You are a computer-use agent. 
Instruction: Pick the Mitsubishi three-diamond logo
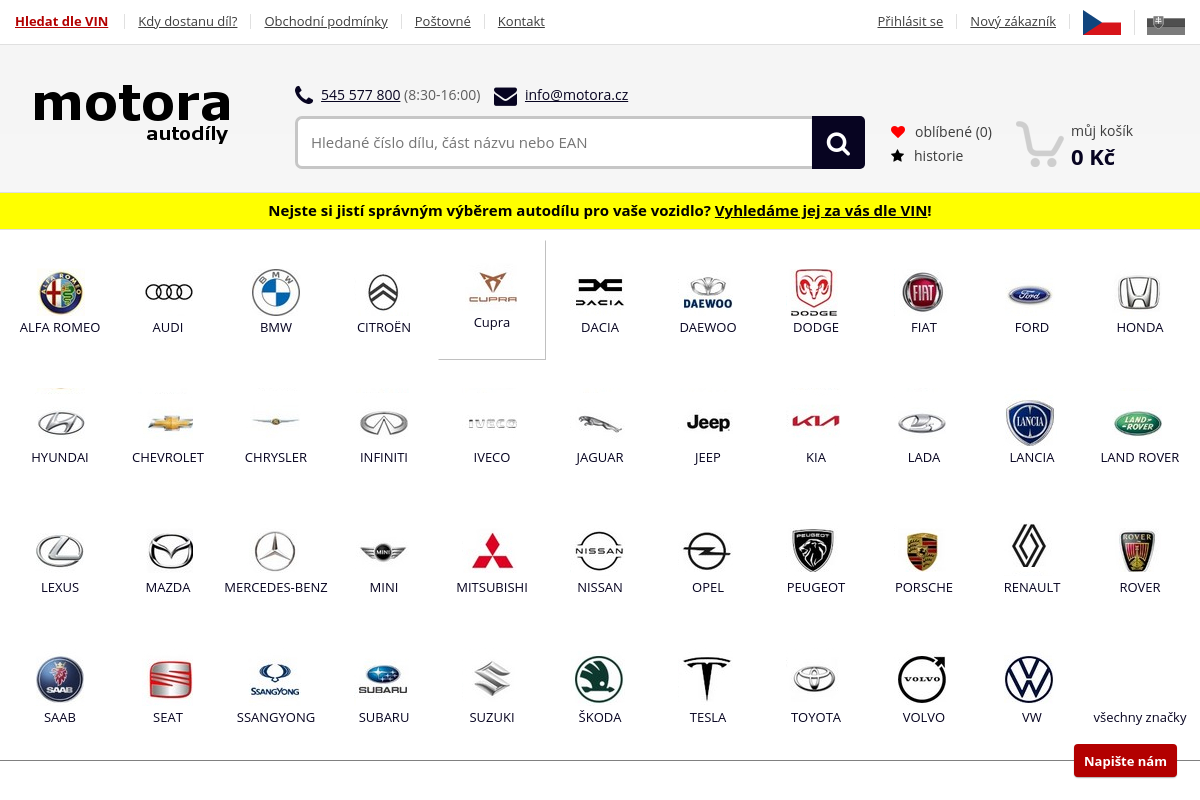click(x=492, y=551)
